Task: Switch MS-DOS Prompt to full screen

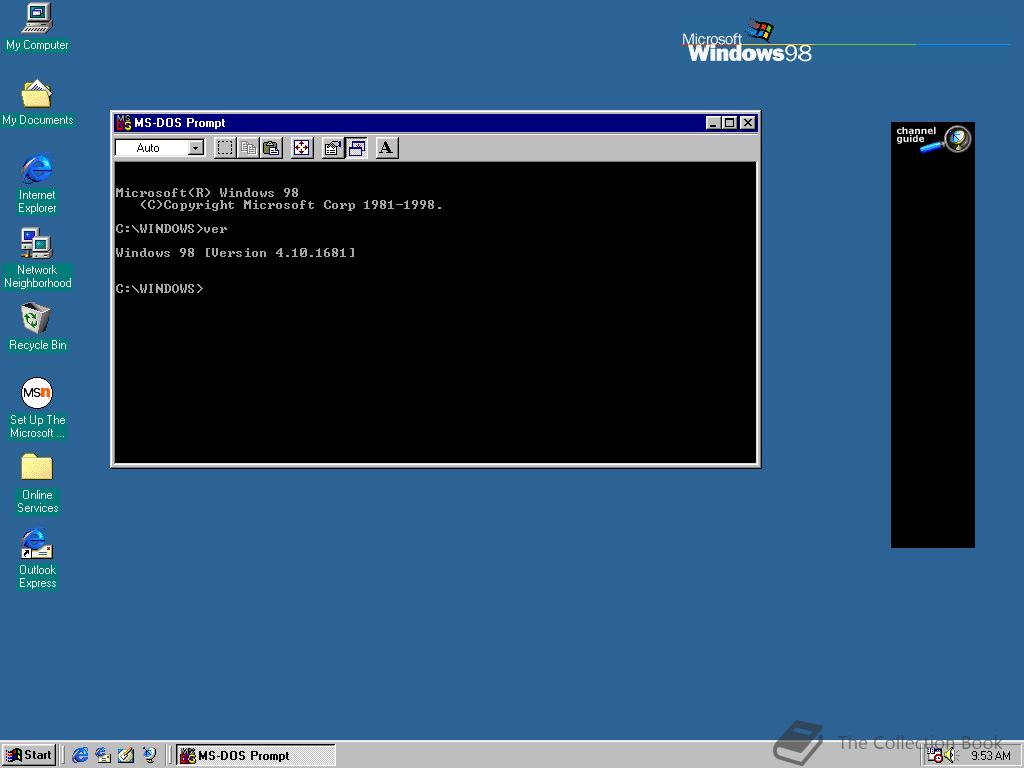Action: tap(302, 148)
